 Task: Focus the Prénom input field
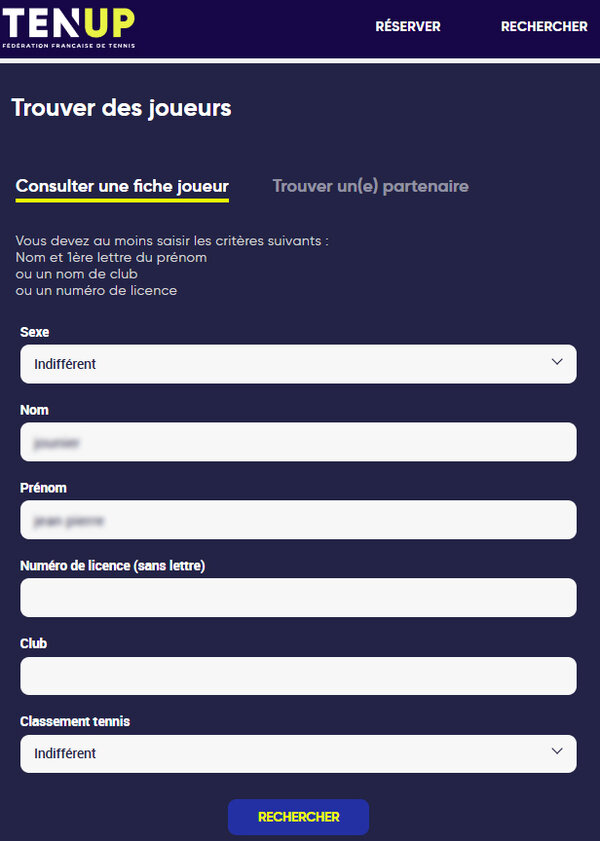pyautogui.click(x=298, y=520)
